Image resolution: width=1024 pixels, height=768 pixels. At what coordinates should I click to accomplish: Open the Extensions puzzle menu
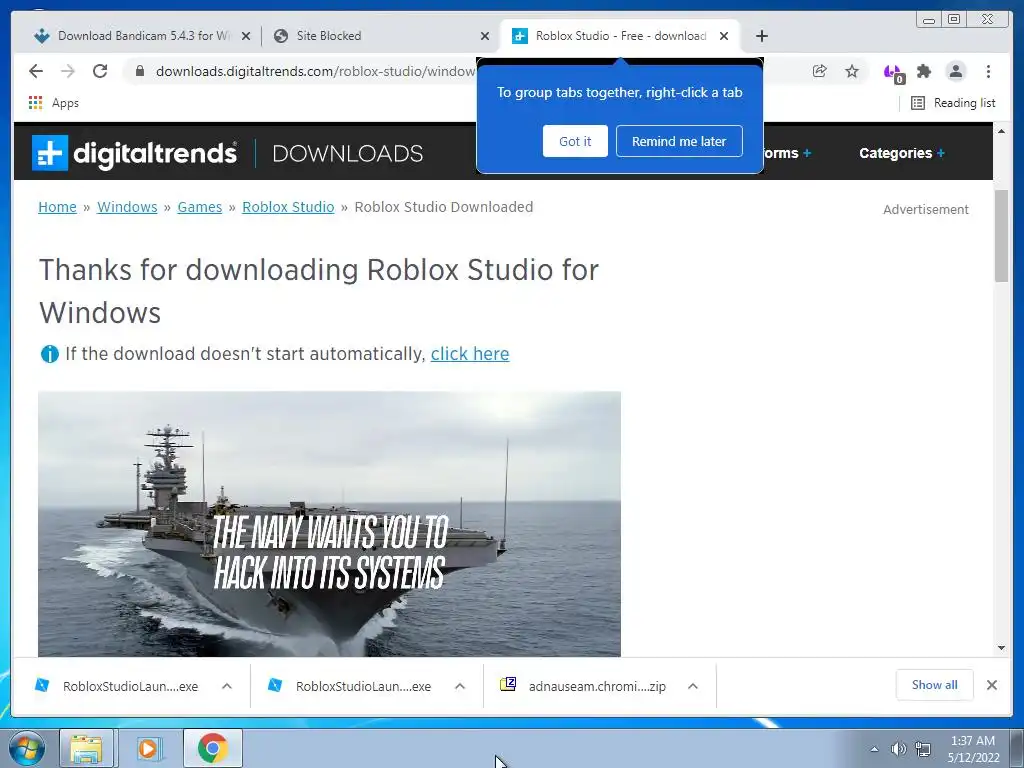click(923, 71)
